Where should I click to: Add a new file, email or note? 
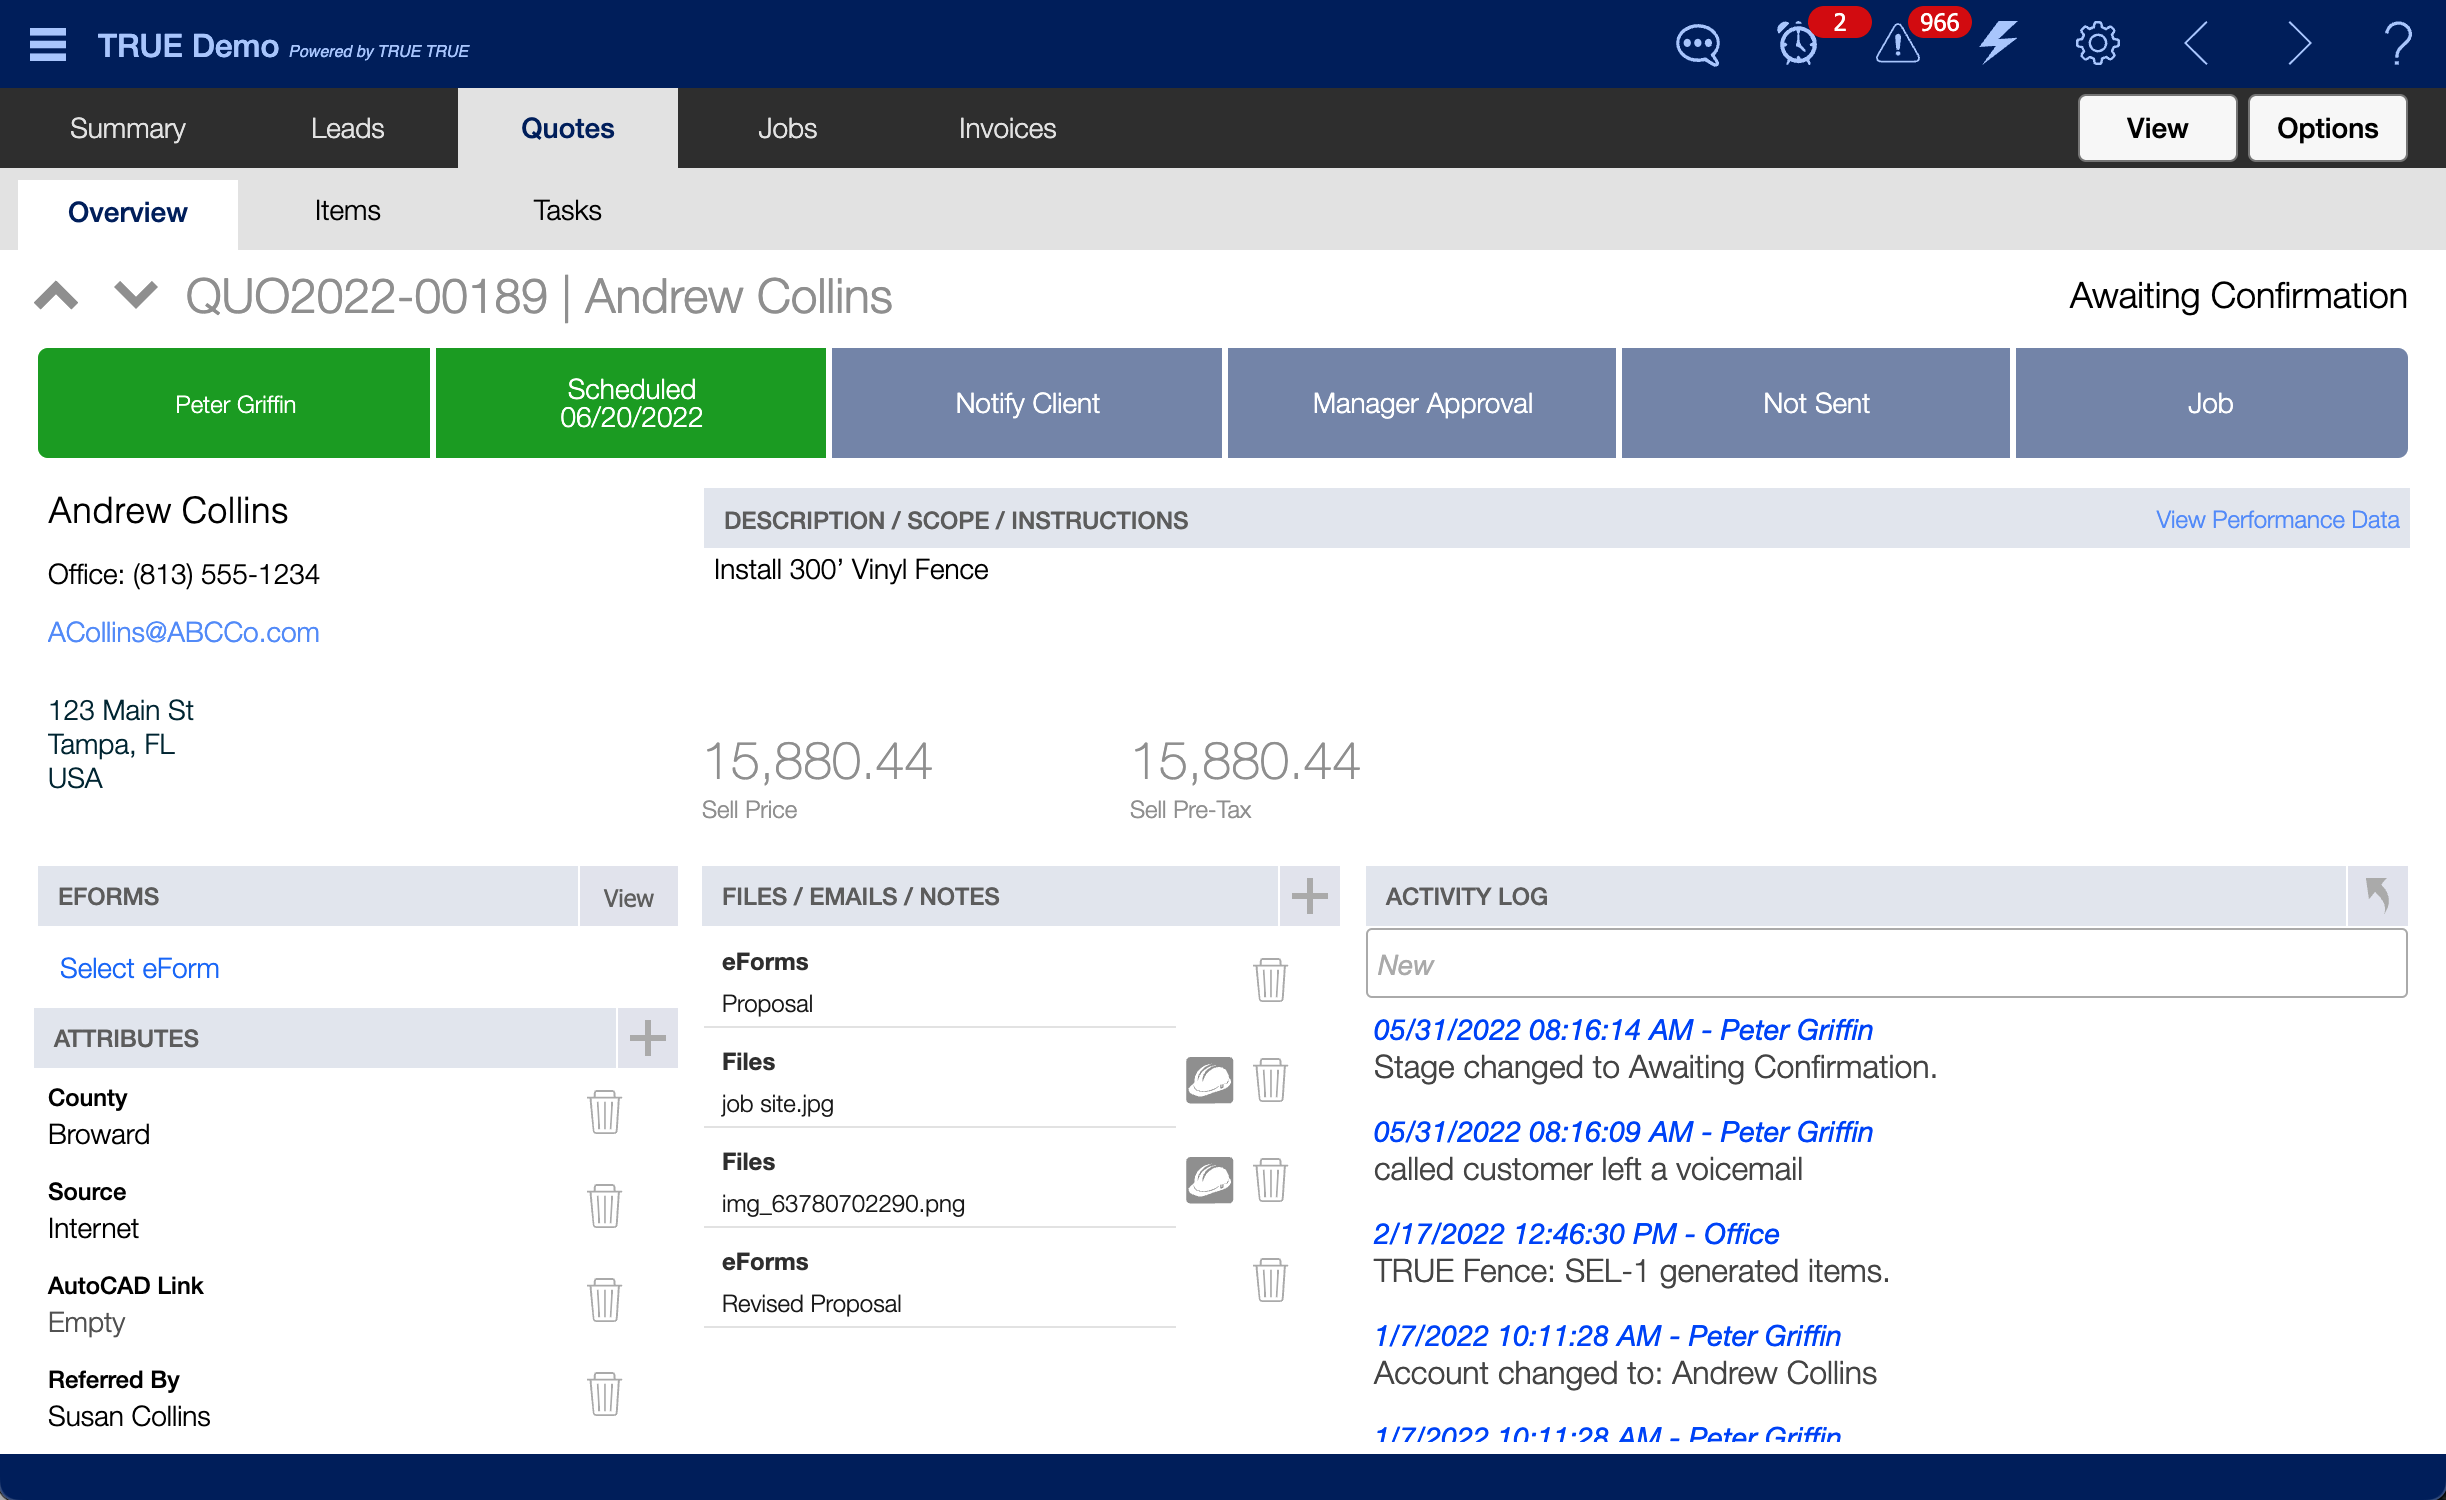click(1309, 896)
